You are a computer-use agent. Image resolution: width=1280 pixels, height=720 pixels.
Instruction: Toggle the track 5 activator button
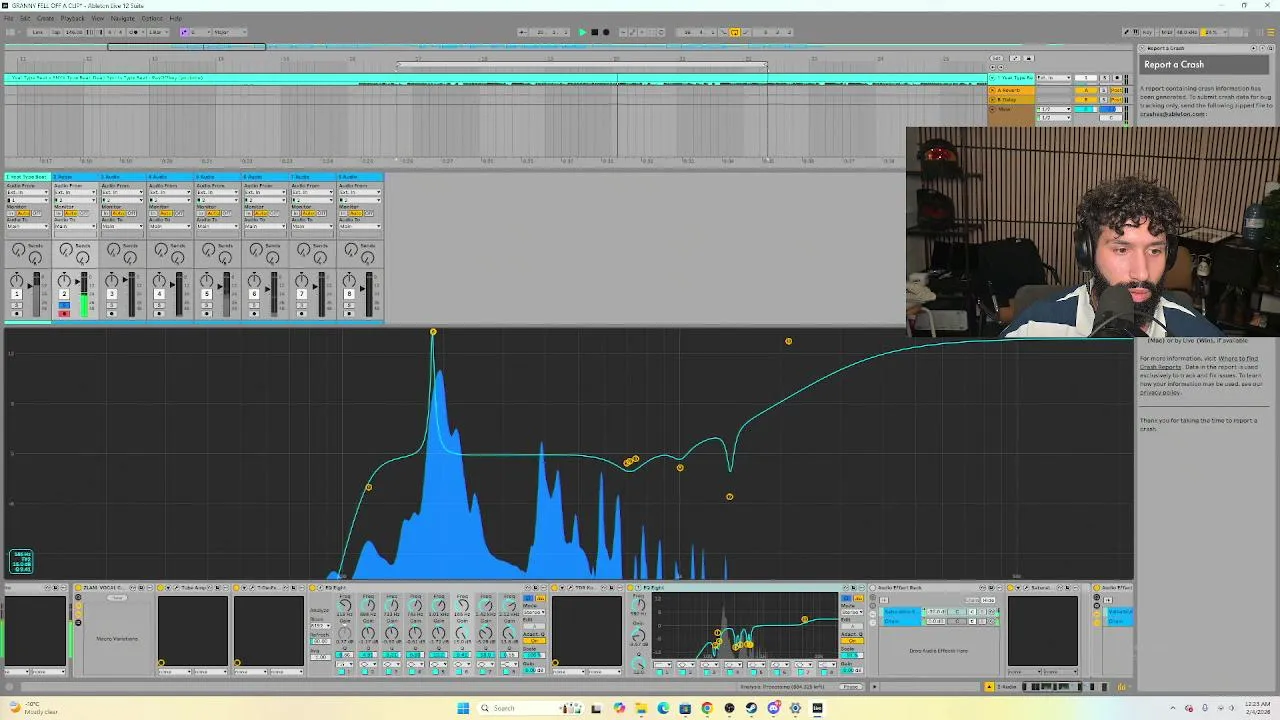[206, 293]
